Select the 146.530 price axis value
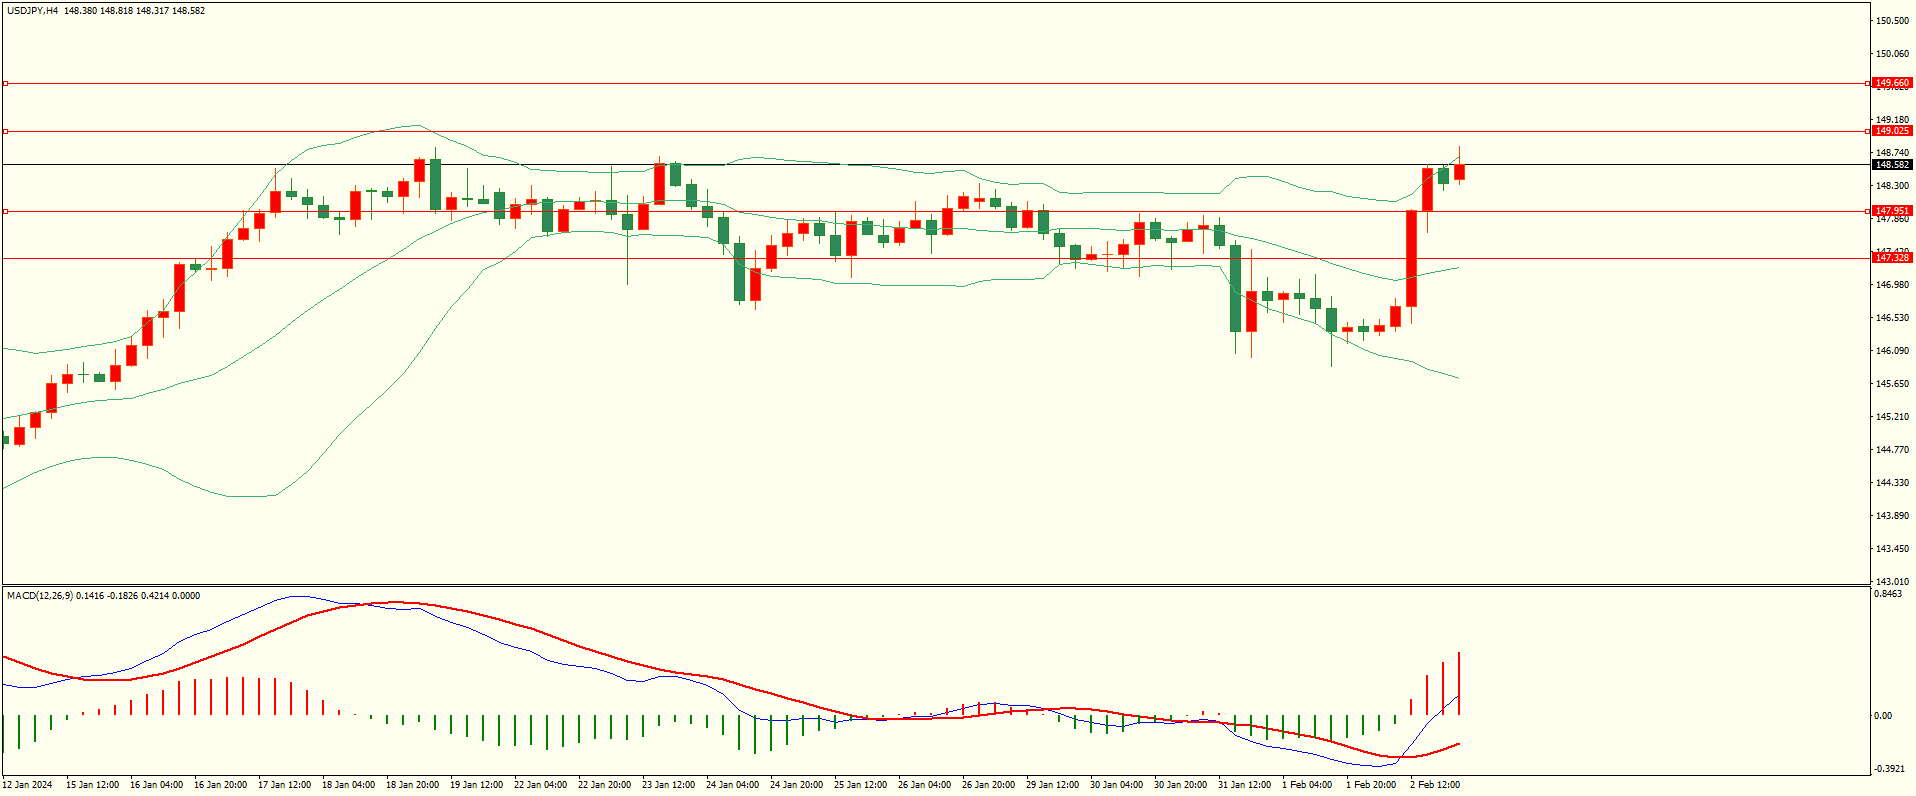1916x796 pixels. coord(1893,317)
